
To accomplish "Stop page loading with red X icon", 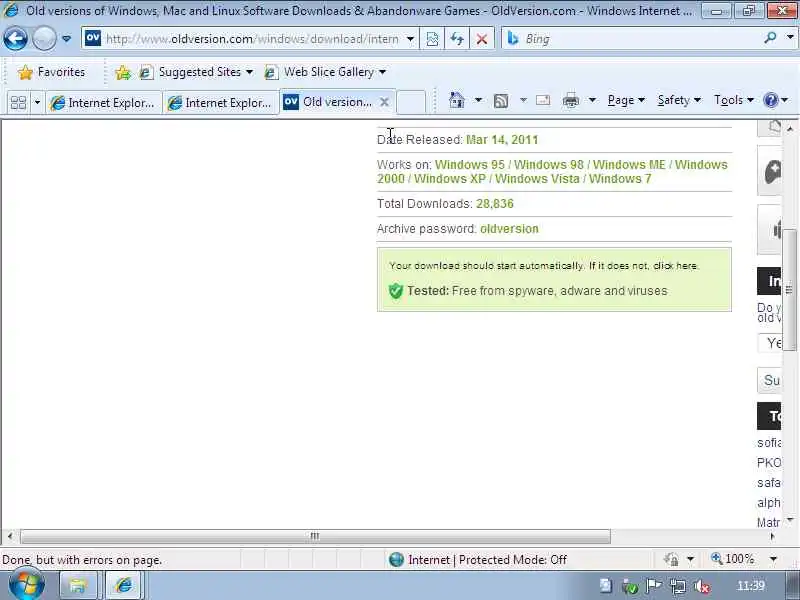I will (x=481, y=39).
